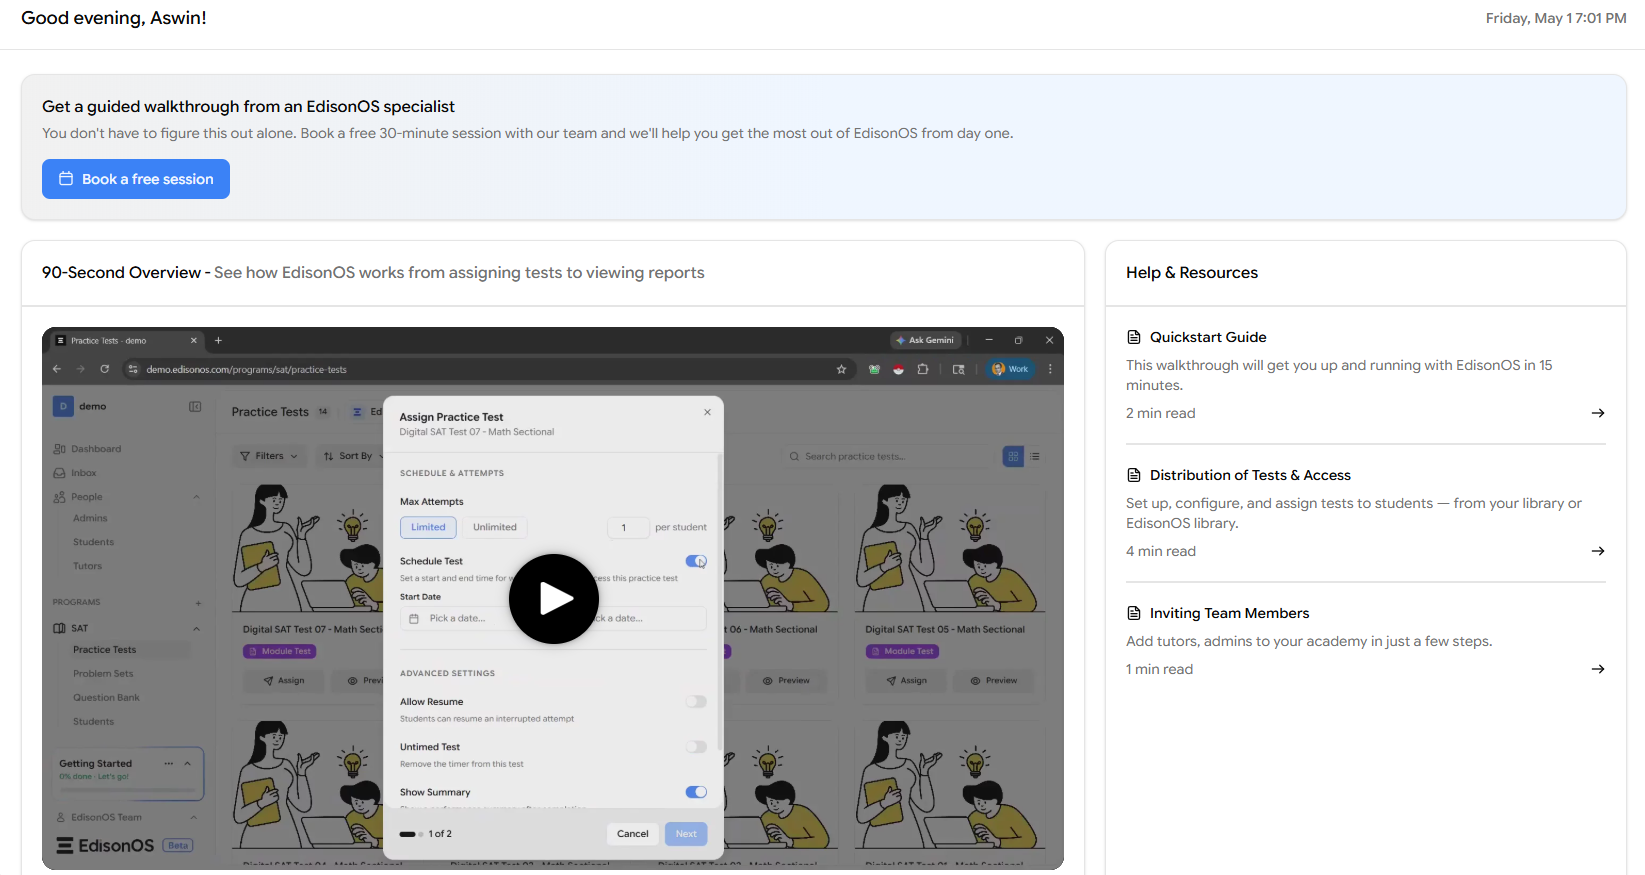The width and height of the screenshot is (1645, 875).
Task: In the video preview, click demo workspace avatar
Action: (63, 406)
